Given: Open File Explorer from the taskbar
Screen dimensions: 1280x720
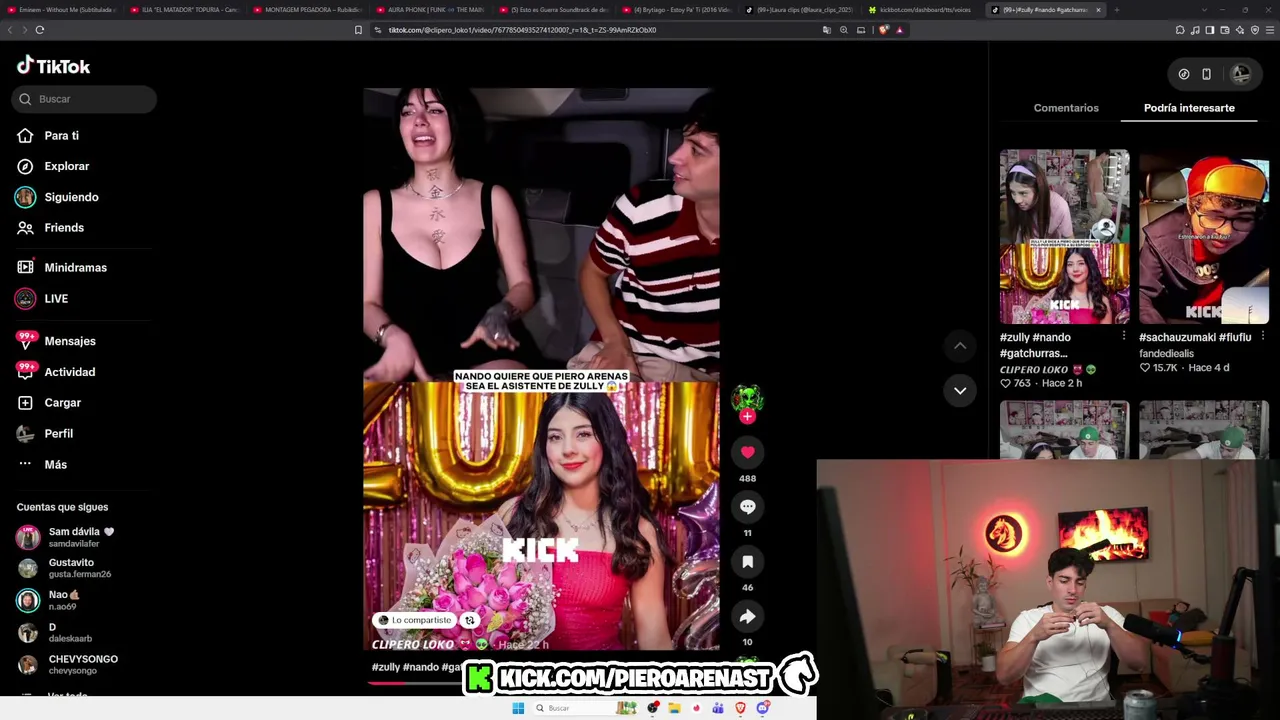Looking at the screenshot, I should pos(675,709).
